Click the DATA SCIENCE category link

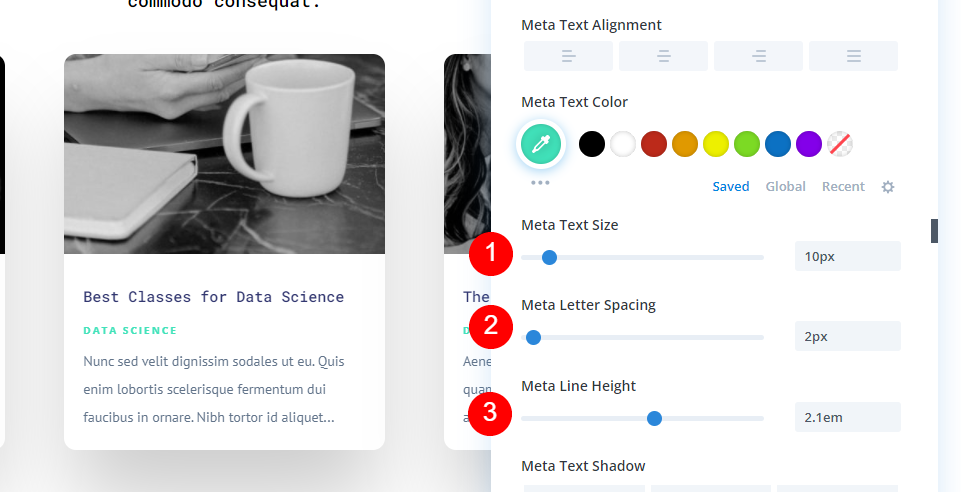(x=130, y=330)
